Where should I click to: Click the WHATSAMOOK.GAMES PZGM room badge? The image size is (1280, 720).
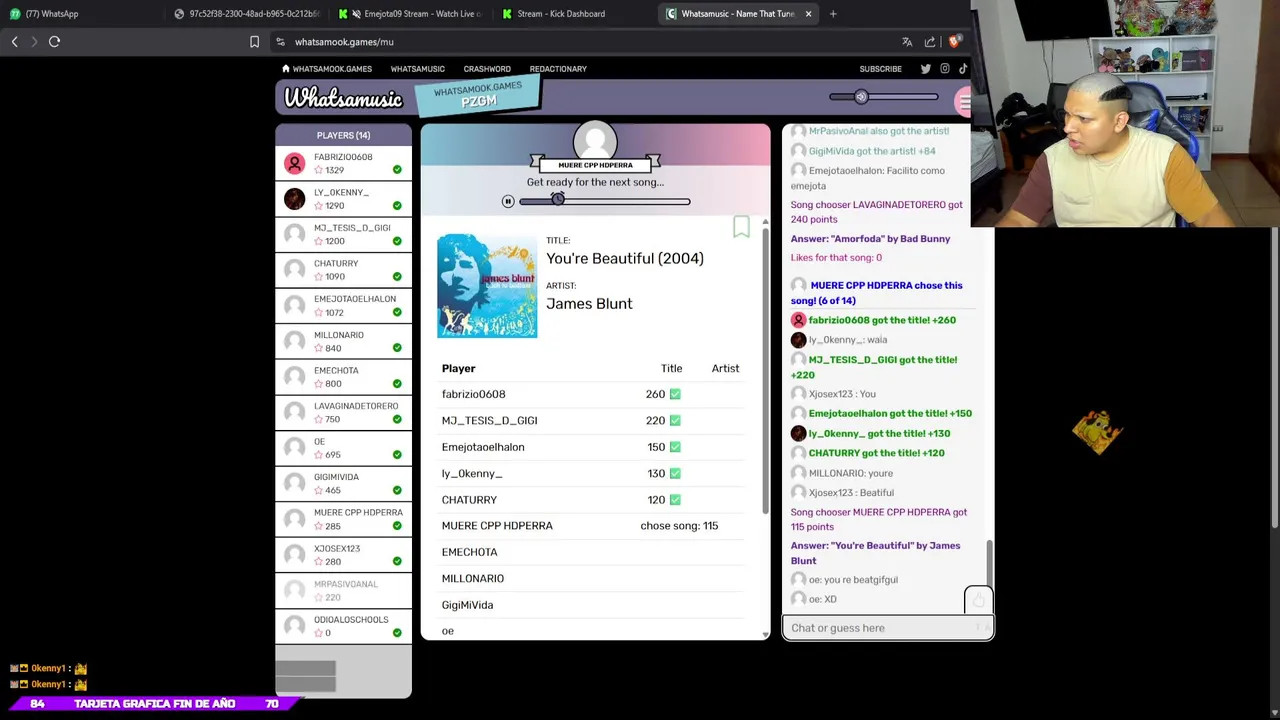coord(478,96)
